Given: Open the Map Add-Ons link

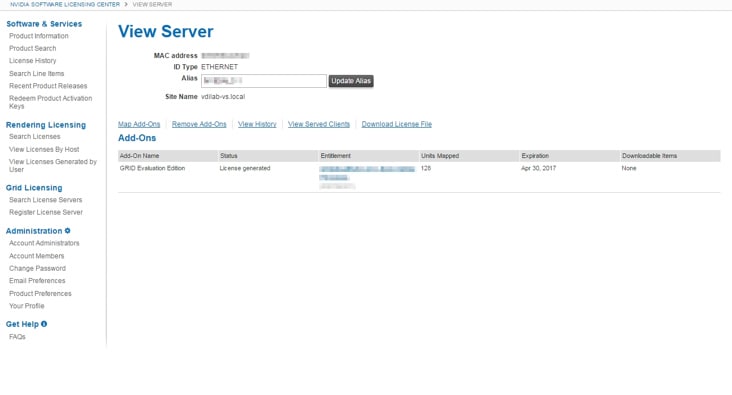Looking at the screenshot, I should (139, 124).
